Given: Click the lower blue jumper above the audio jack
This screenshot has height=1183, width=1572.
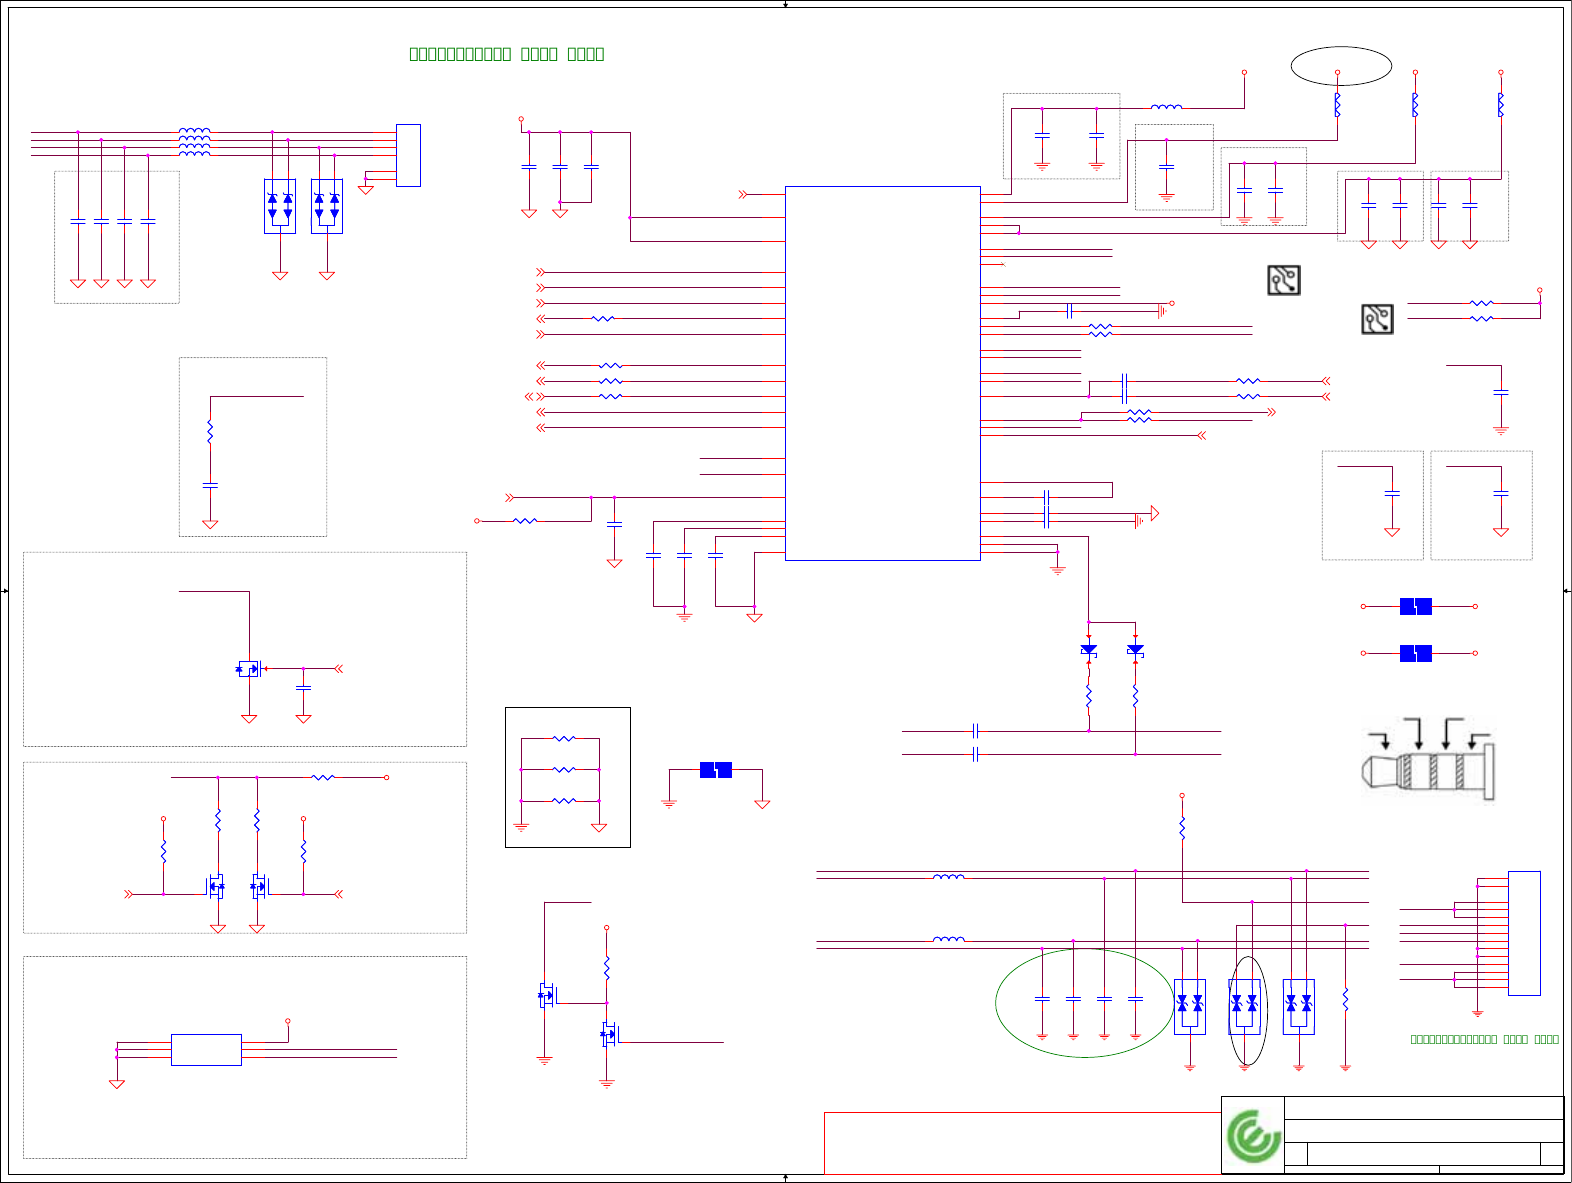Looking at the screenshot, I should 1415,653.
